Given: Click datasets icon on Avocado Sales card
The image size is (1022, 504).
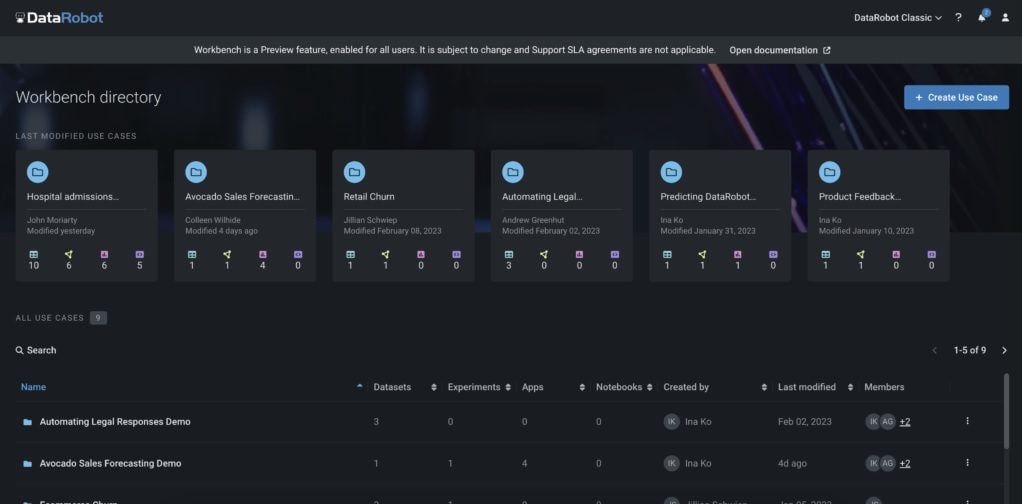Looking at the screenshot, I should [192, 254].
